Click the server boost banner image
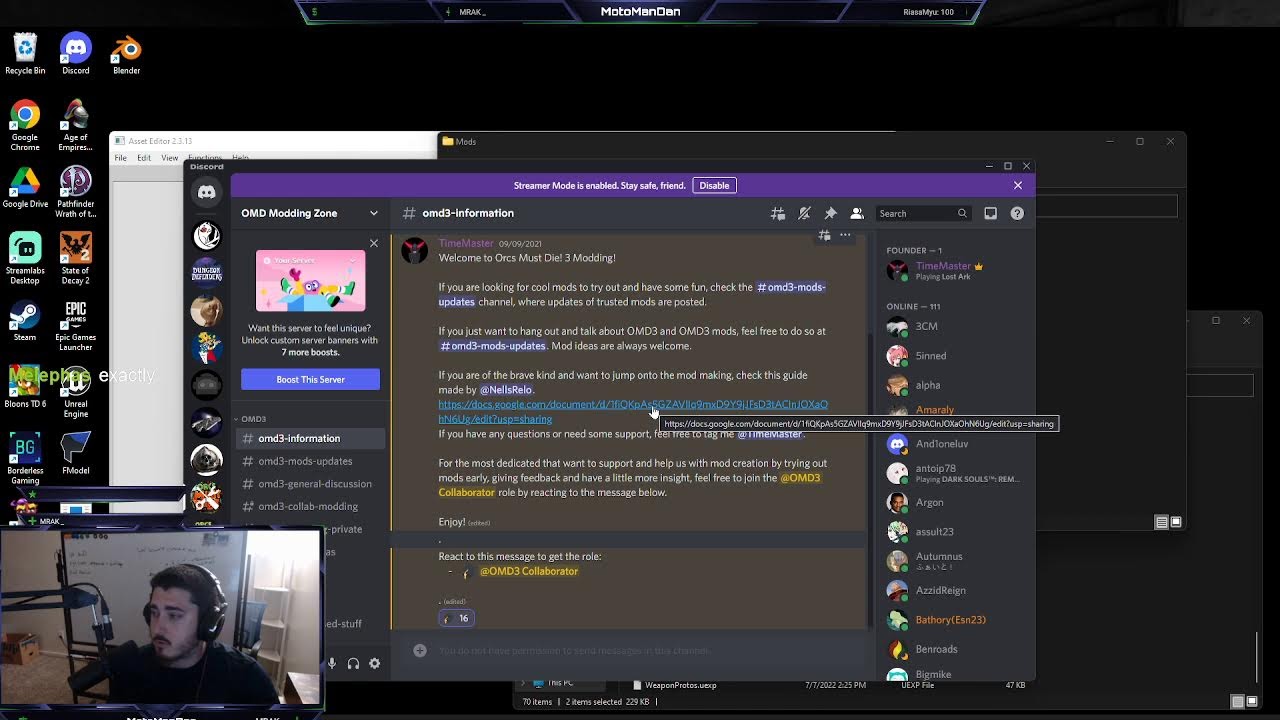Screen dimensions: 1280x720 (310, 281)
